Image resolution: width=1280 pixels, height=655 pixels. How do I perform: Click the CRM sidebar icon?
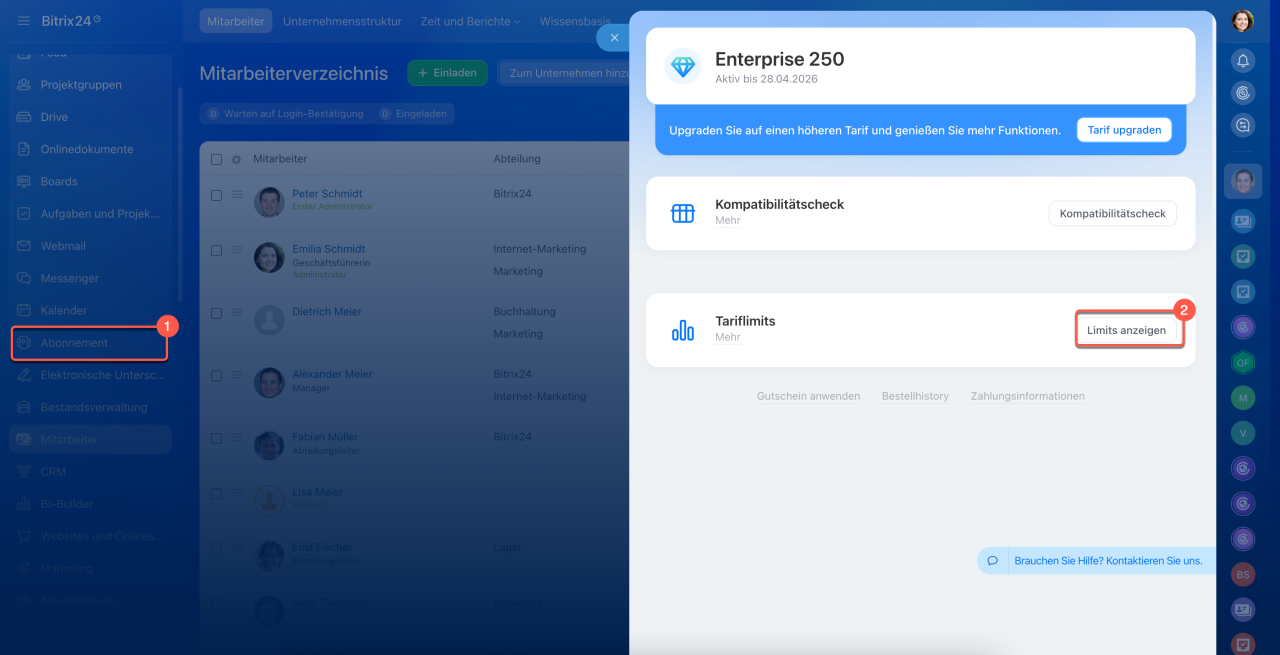click(24, 472)
